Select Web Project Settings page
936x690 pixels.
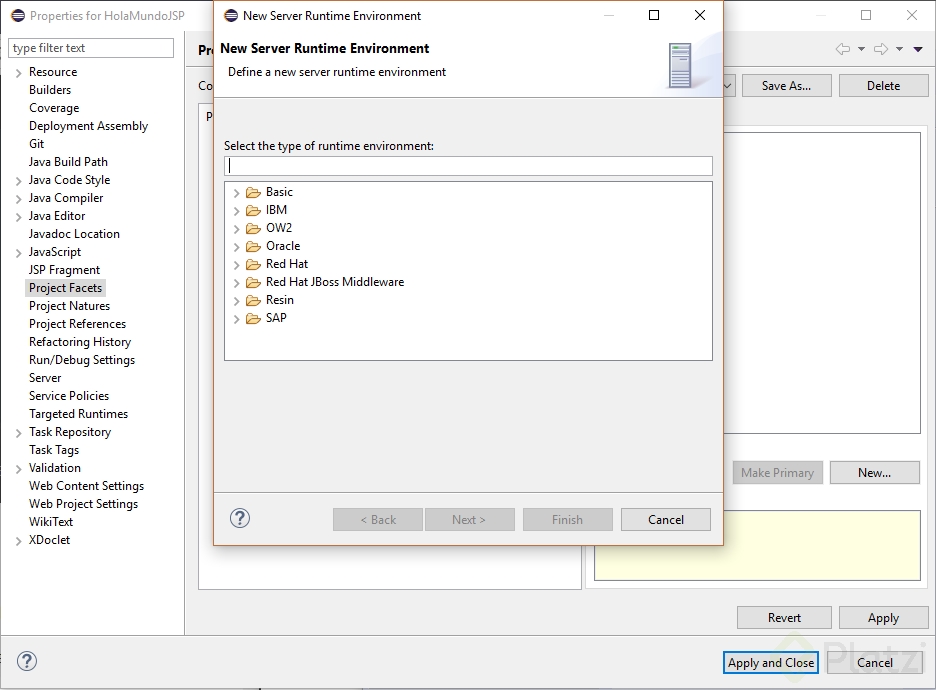click(x=84, y=504)
